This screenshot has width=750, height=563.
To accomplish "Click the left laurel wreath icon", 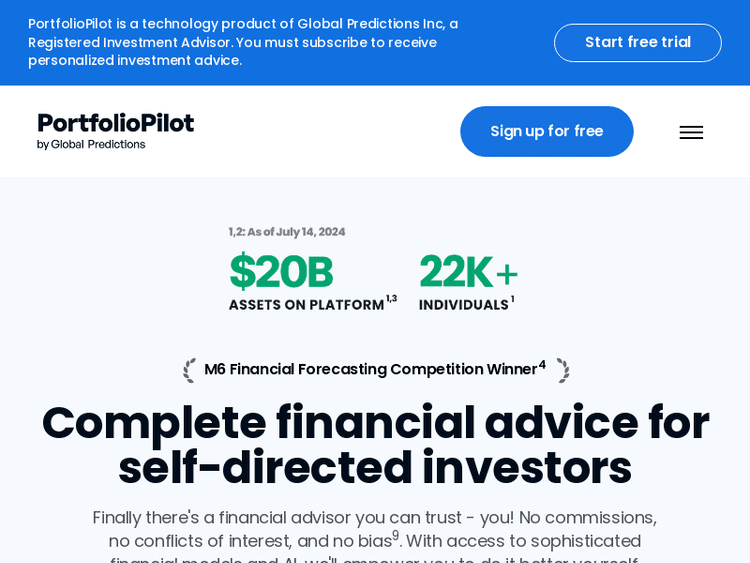I will [x=190, y=370].
